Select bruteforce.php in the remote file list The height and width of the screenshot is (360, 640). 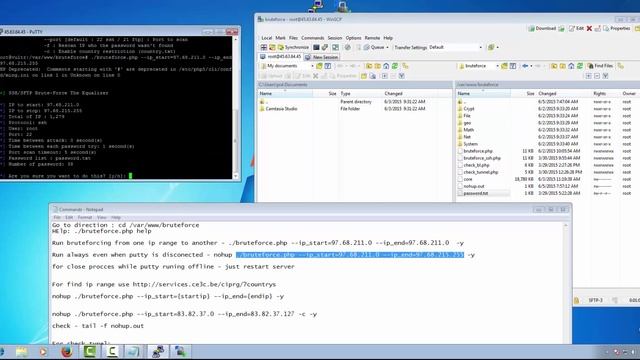click(x=478, y=151)
